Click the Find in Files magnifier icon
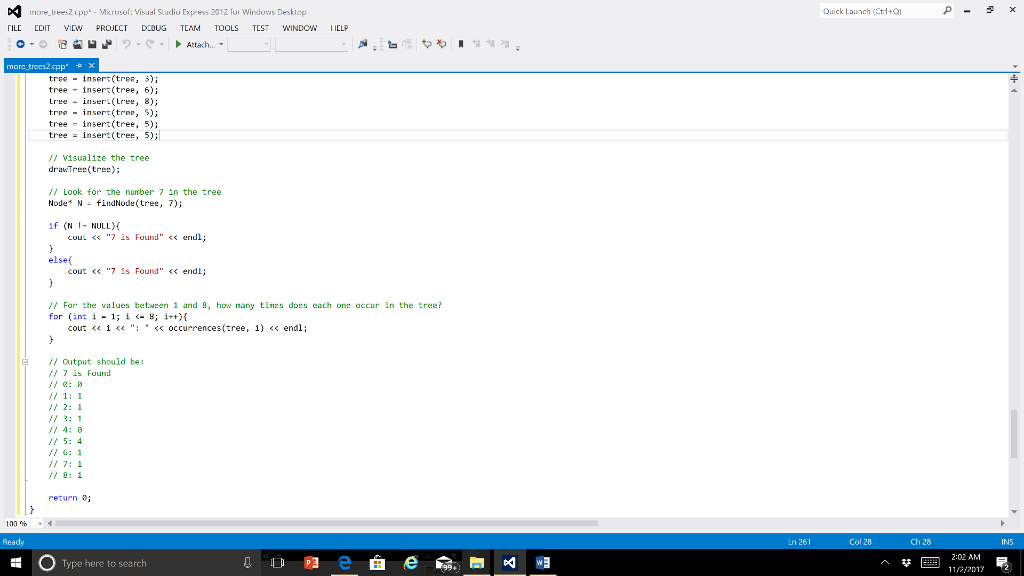Viewport: 1024px width, 576px height. 361,43
